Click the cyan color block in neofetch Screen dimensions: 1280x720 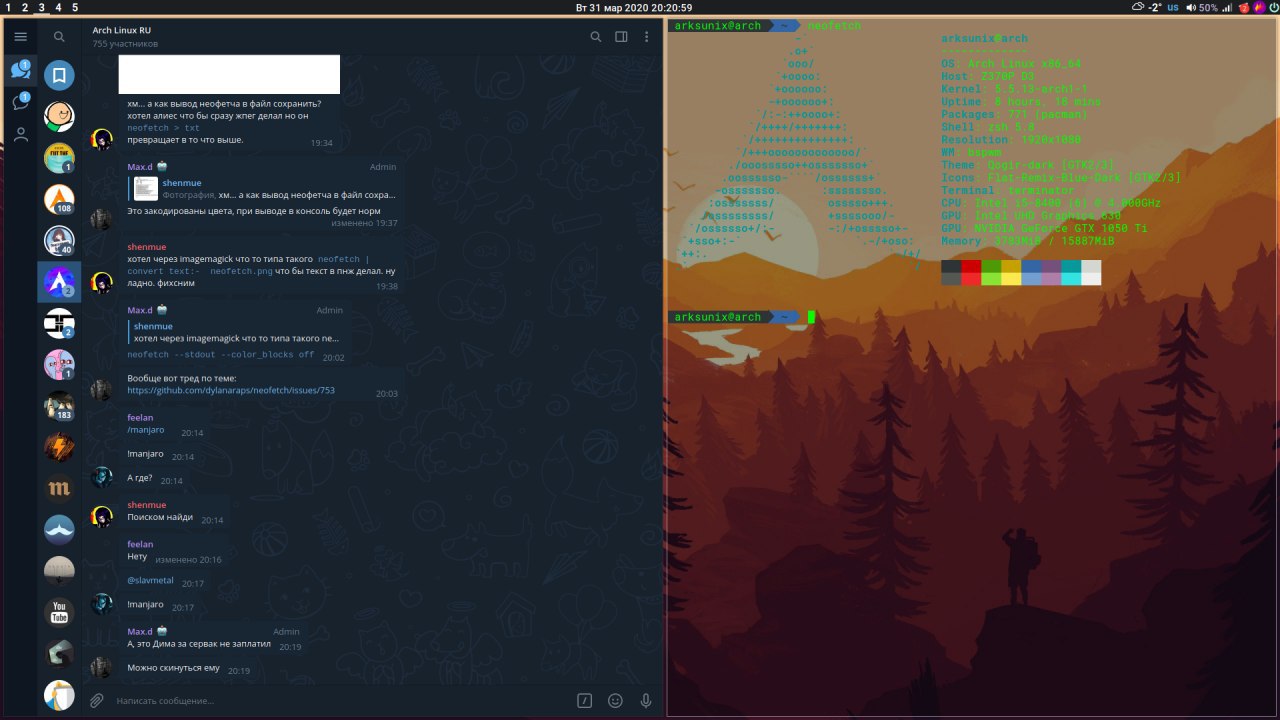1071,273
